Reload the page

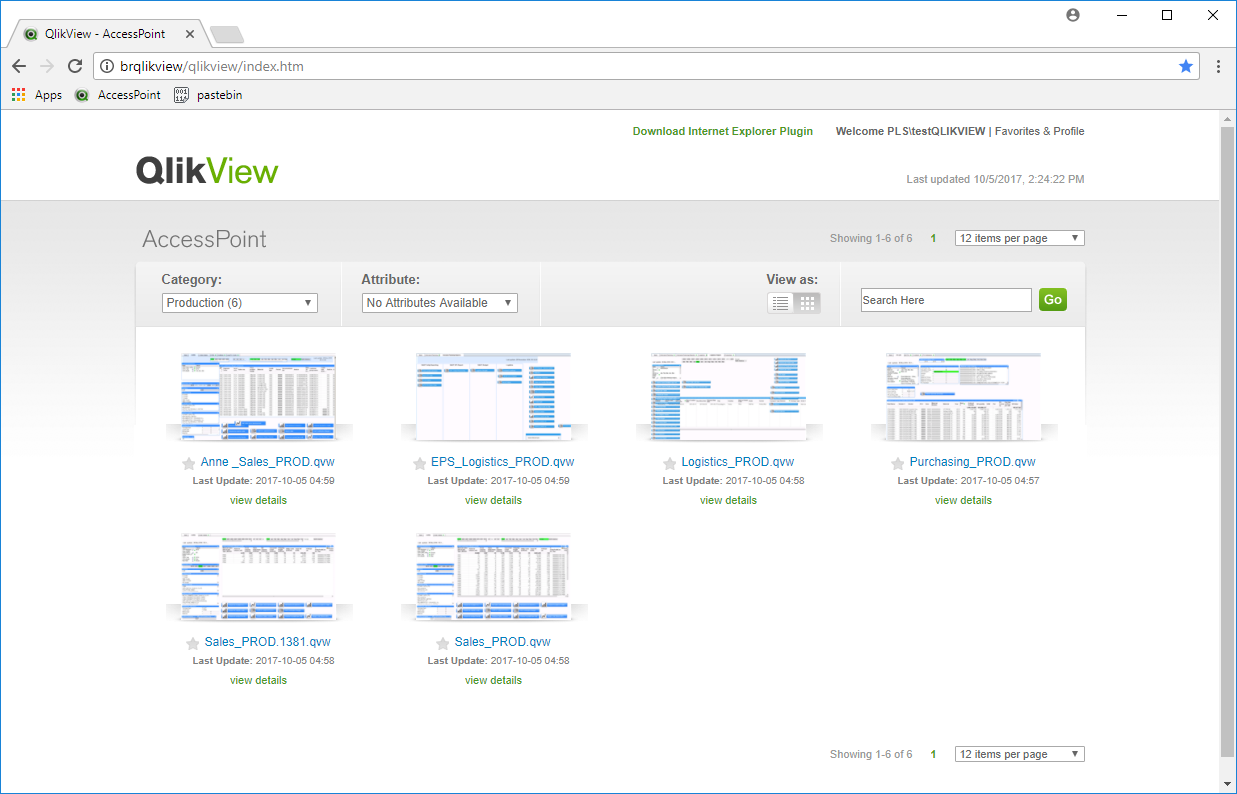coord(75,66)
